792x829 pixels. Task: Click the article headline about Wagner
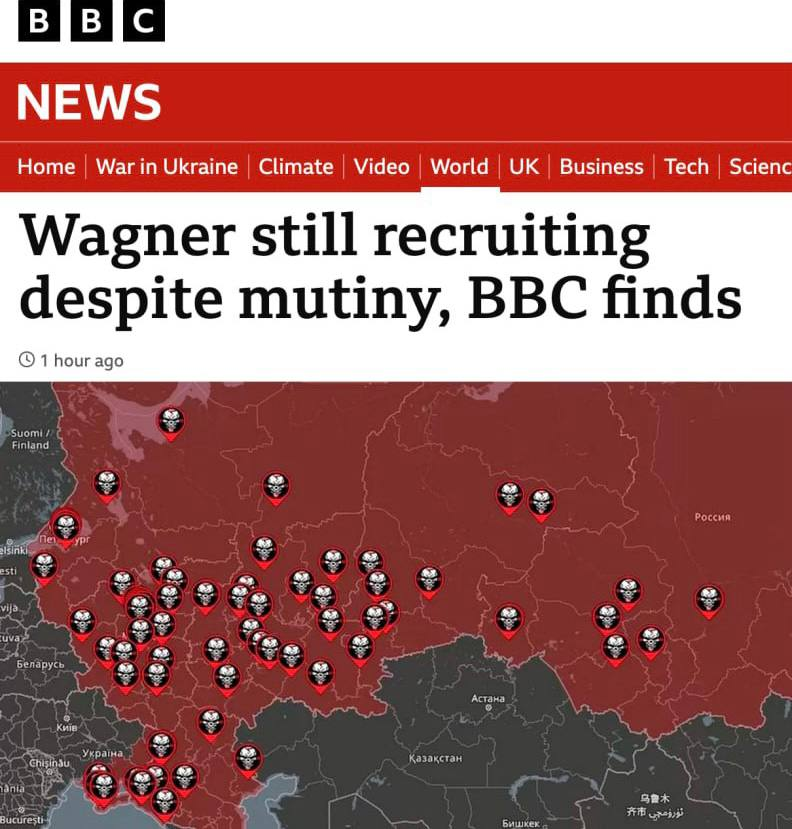tap(380, 267)
